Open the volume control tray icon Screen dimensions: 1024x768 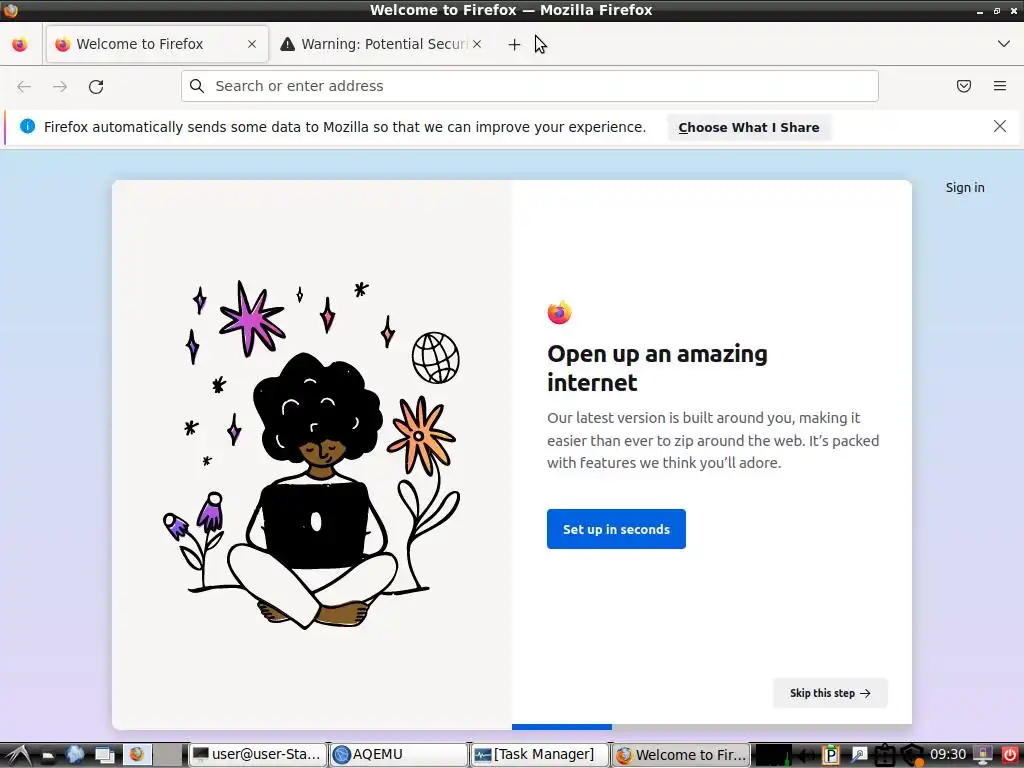tap(806, 756)
